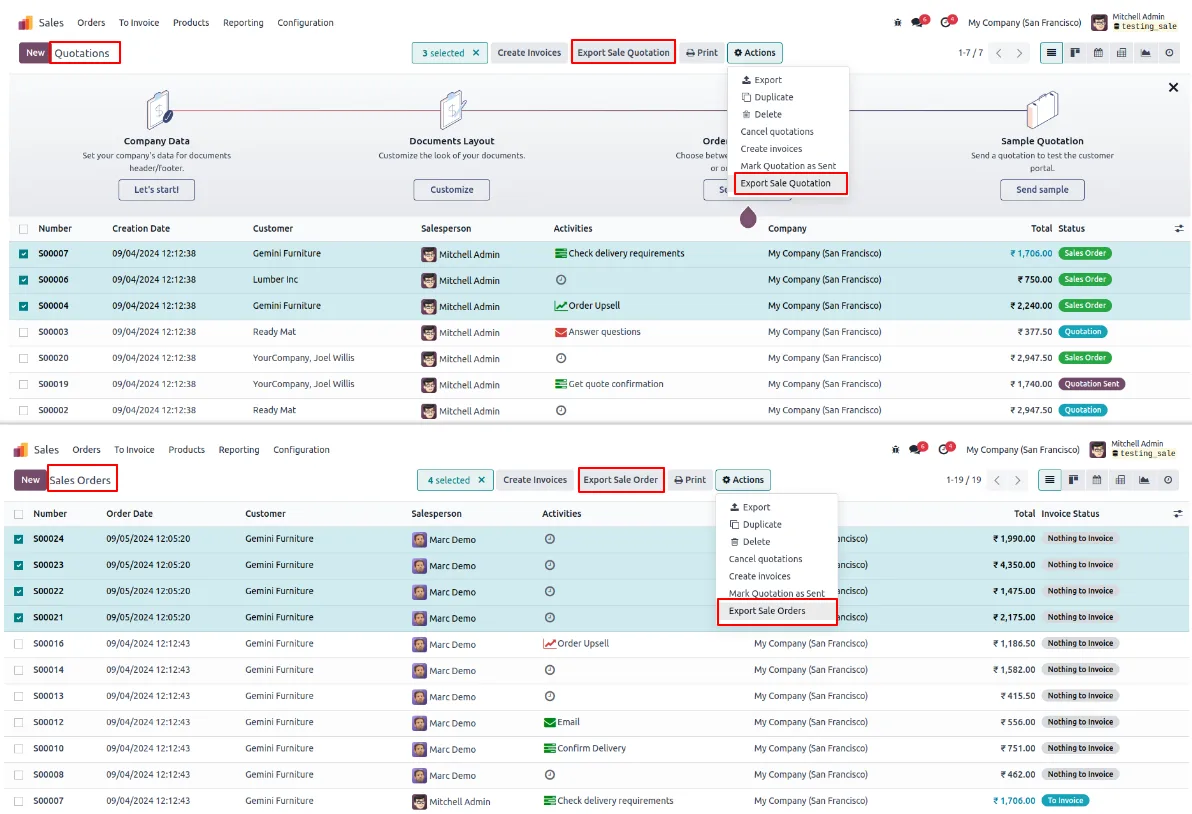This screenshot has width=1192, height=814.
Task: Click the Export Sale Order toolbar button
Action: coord(620,480)
